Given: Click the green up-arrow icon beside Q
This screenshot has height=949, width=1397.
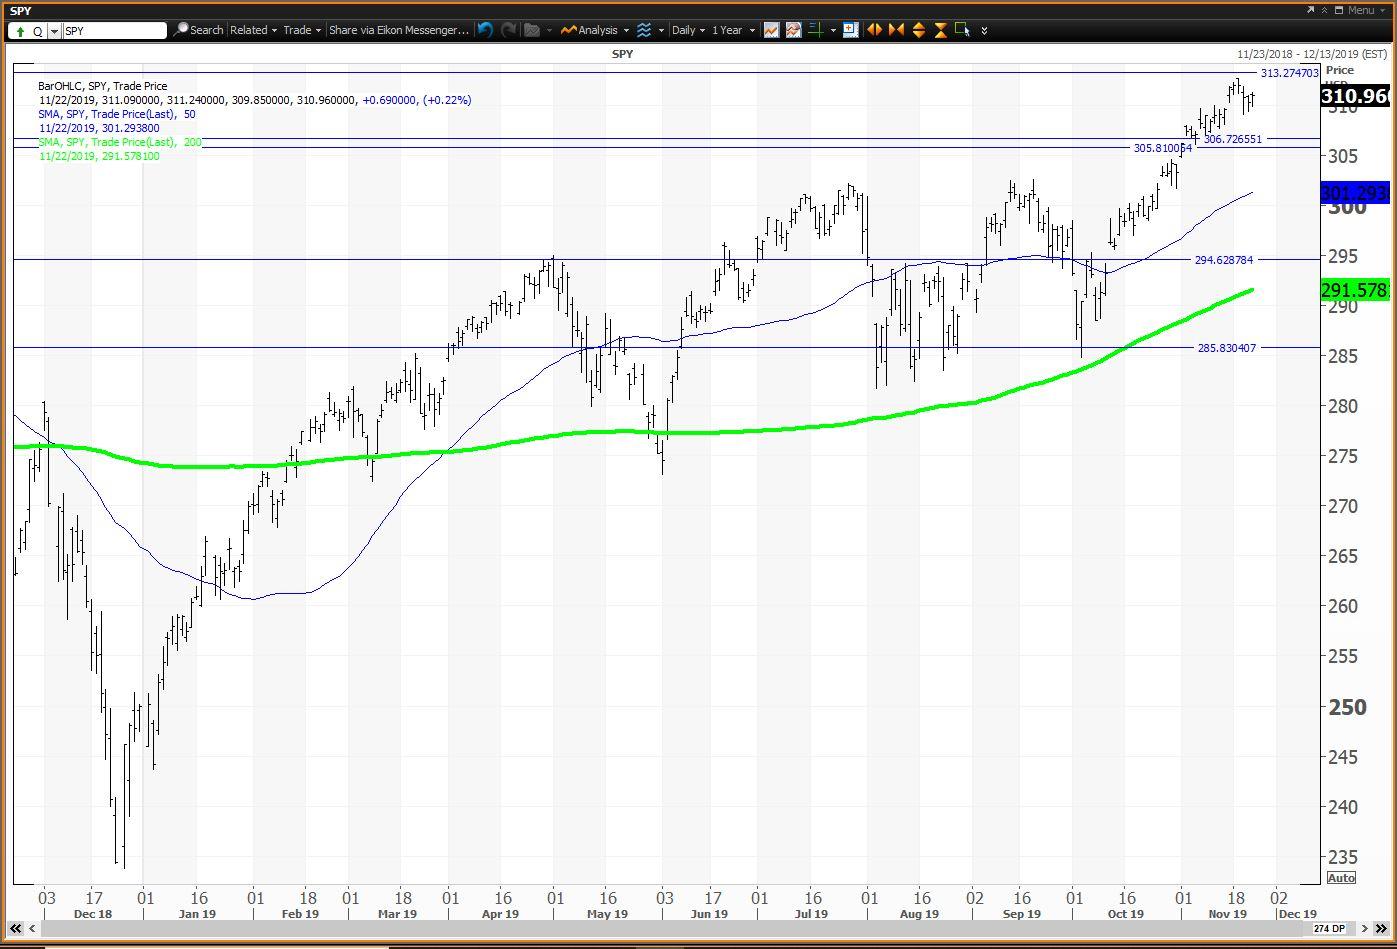Looking at the screenshot, I should tap(20, 31).
